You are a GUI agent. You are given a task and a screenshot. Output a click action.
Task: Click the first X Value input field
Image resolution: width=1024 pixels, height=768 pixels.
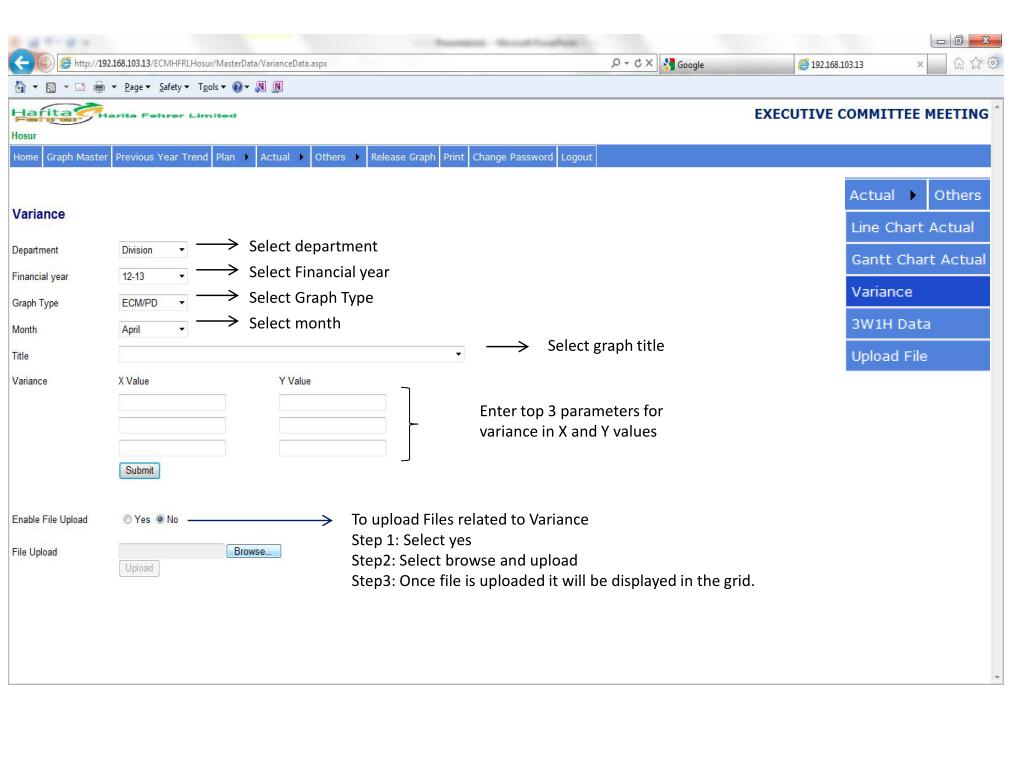click(172, 402)
